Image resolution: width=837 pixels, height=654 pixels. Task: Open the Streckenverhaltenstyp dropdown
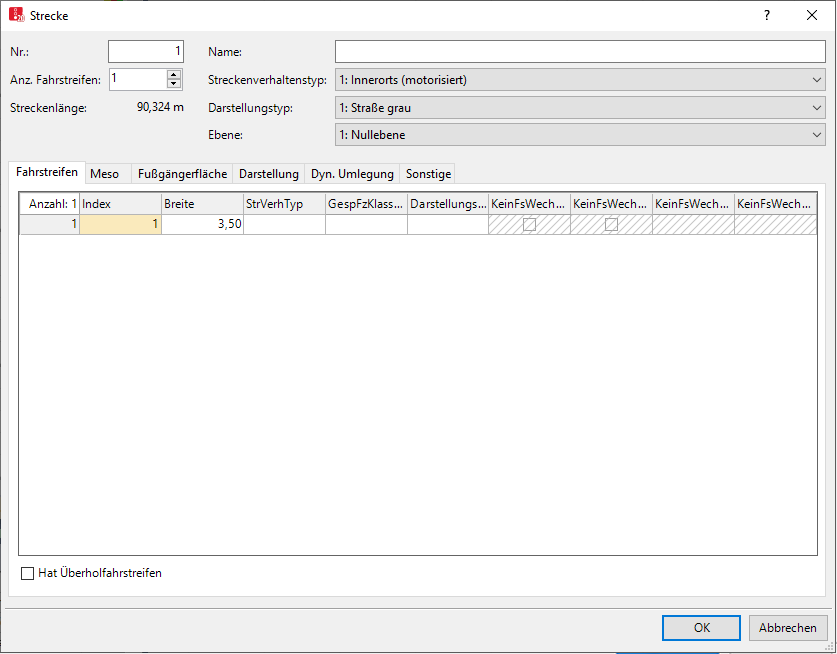pos(580,80)
